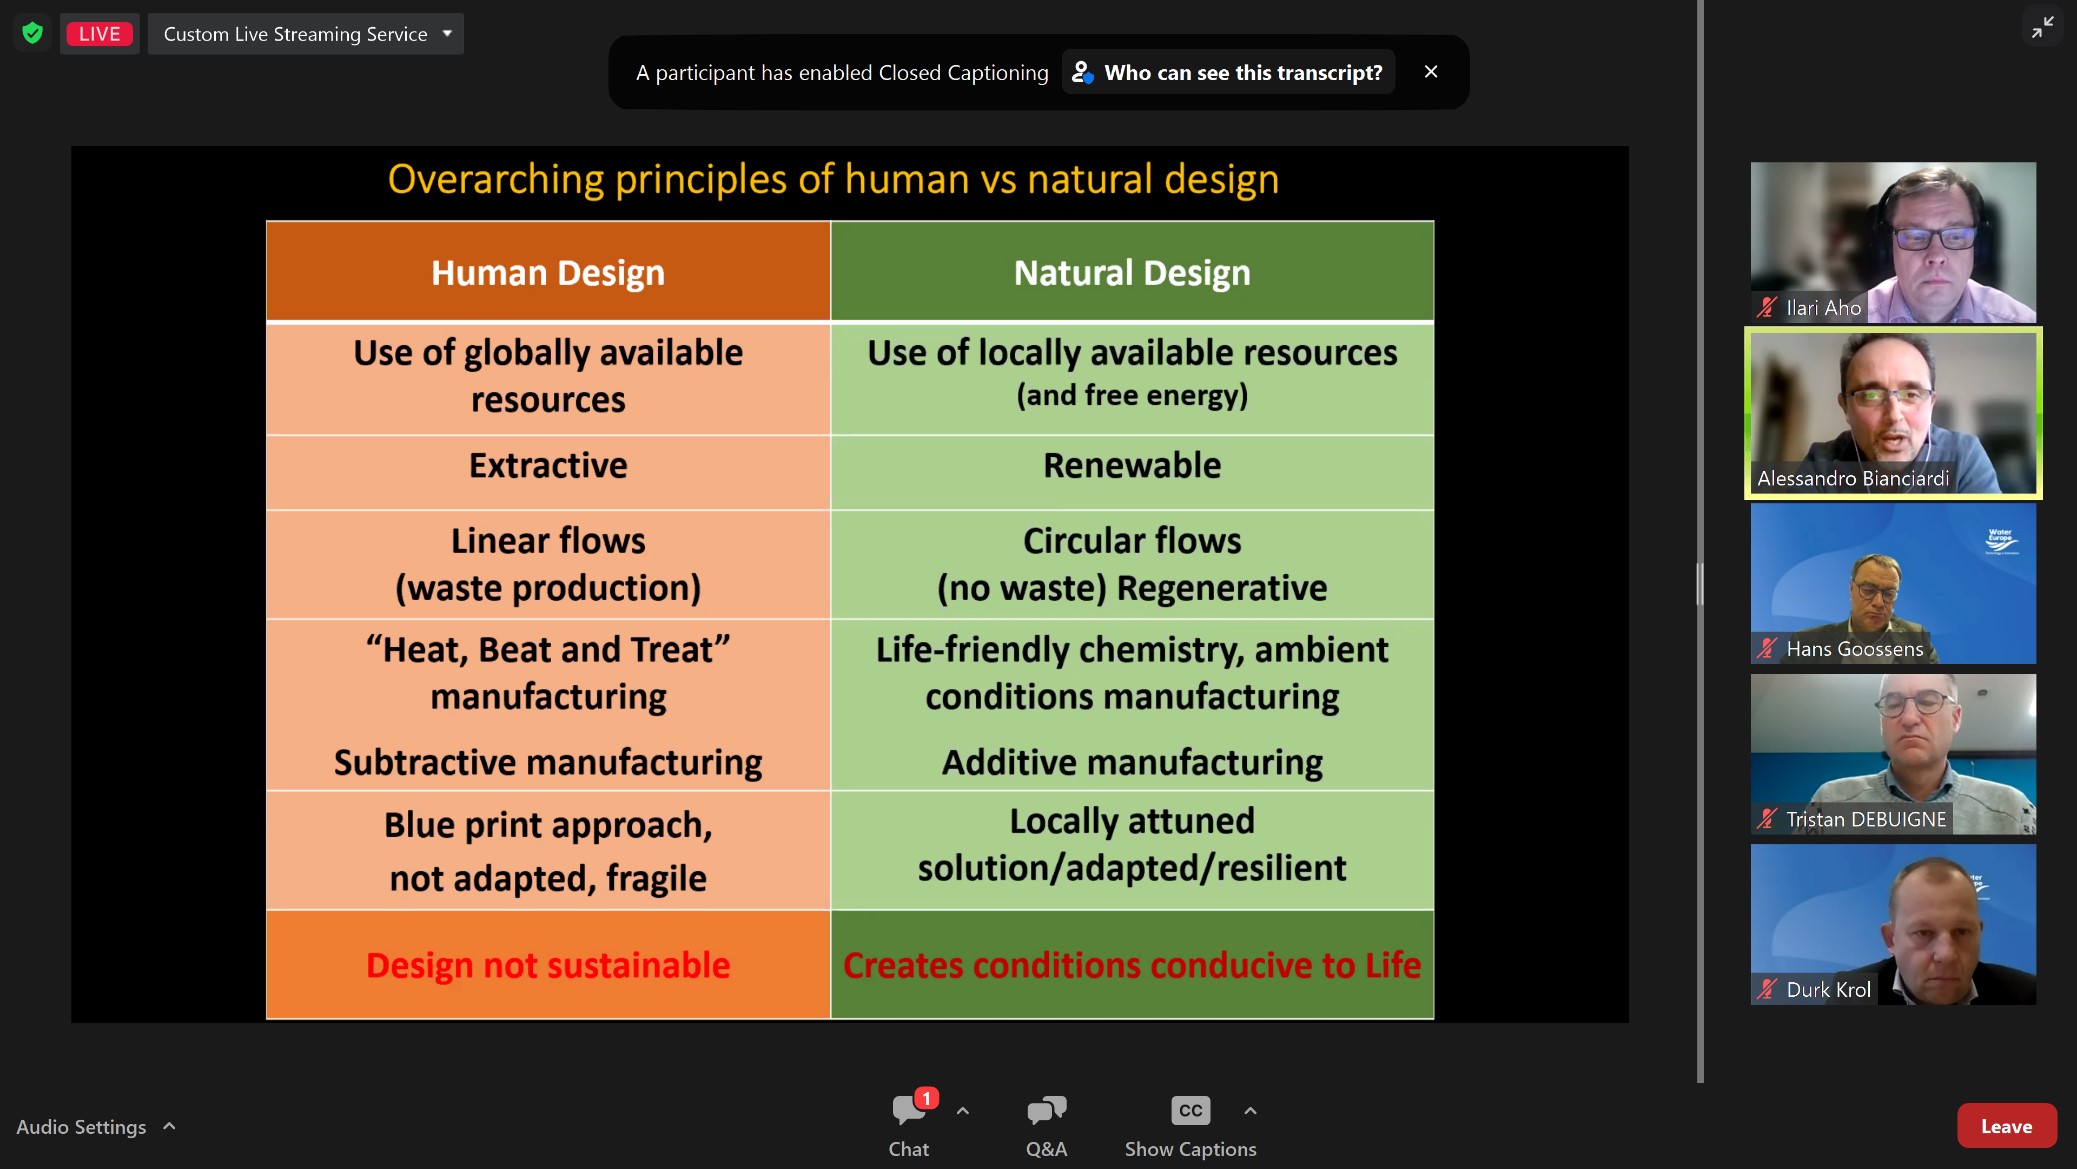The height and width of the screenshot is (1169, 2077).
Task: Click the green encryption shield icon
Action: coord(33,33)
